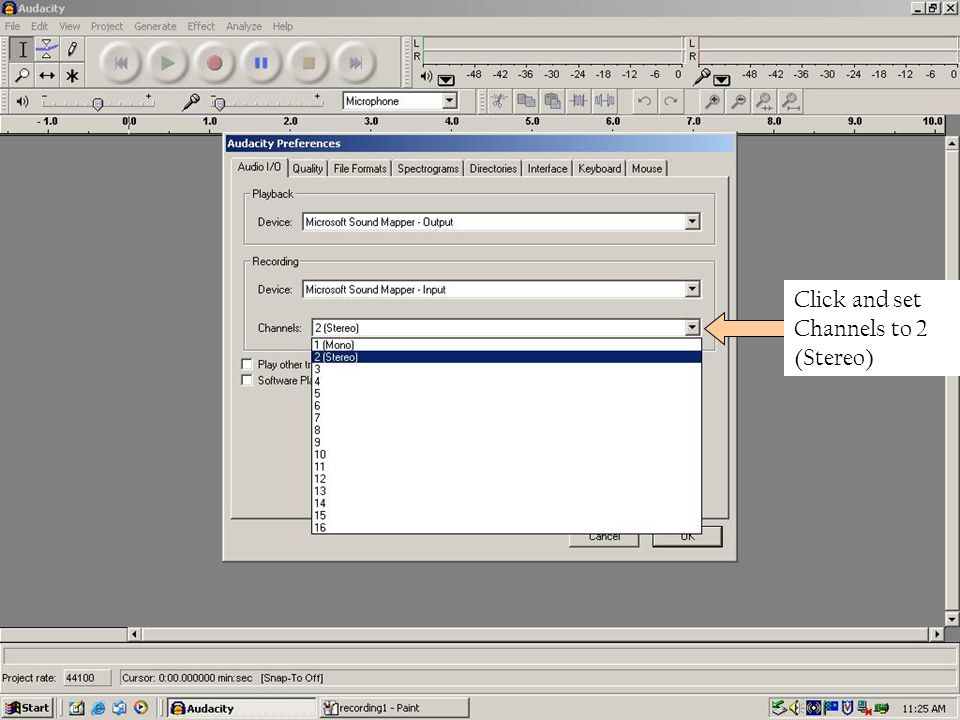Click the Windows Start button
Image resolution: width=960 pixels, height=720 pixels.
[28, 708]
